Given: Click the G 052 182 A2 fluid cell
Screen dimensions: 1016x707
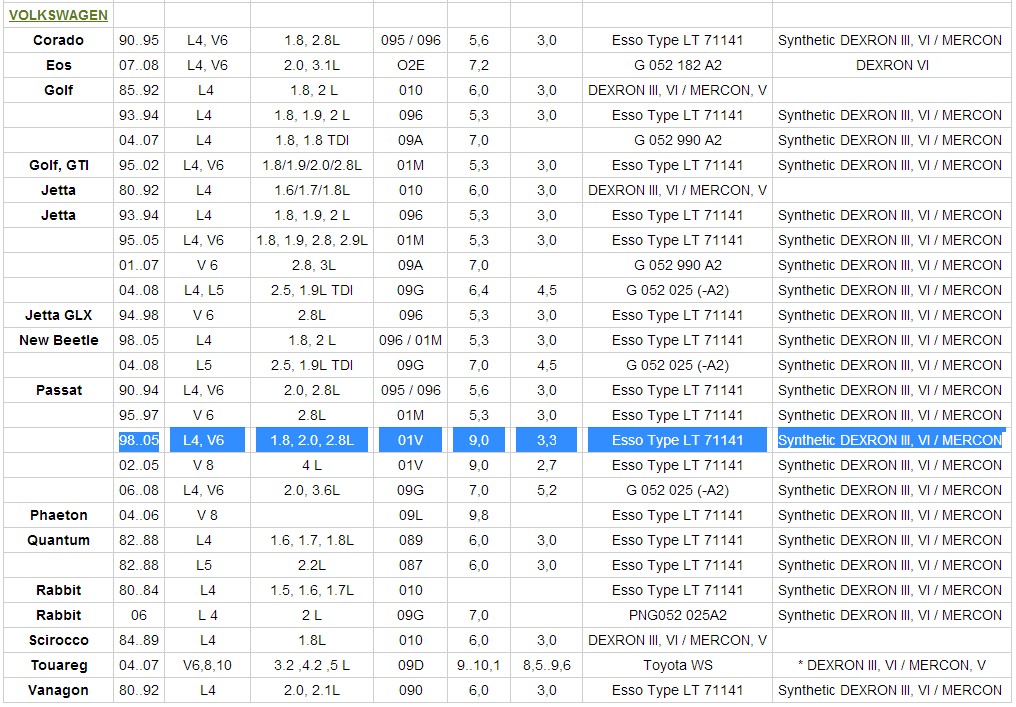Looking at the screenshot, I should pos(677,65).
